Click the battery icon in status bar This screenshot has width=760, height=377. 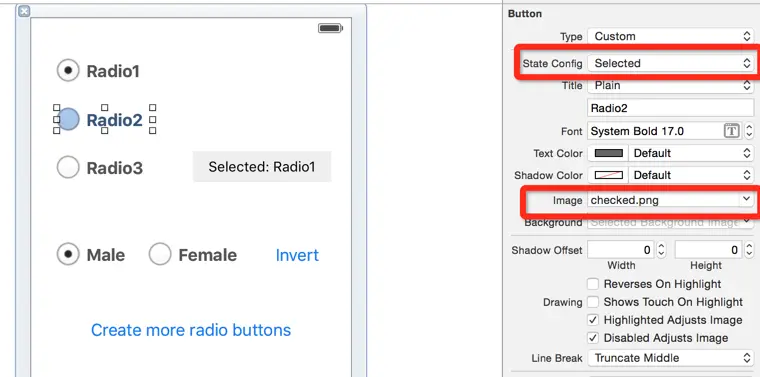pos(330,29)
